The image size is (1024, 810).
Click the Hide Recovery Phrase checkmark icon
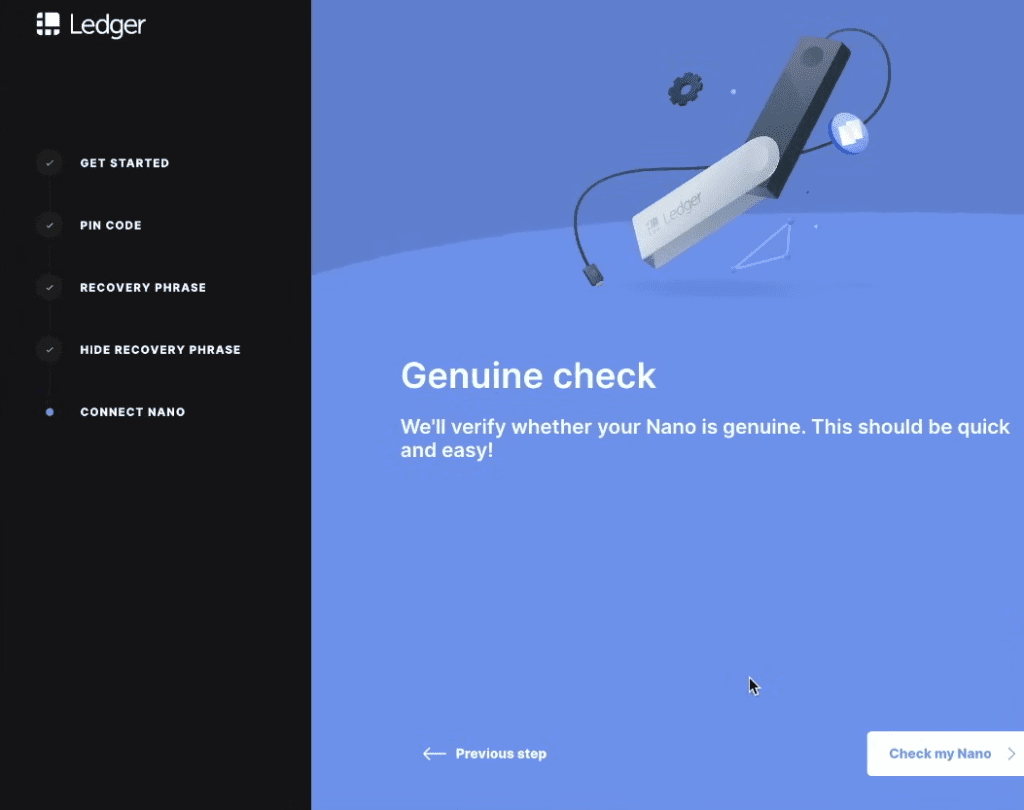click(x=49, y=350)
